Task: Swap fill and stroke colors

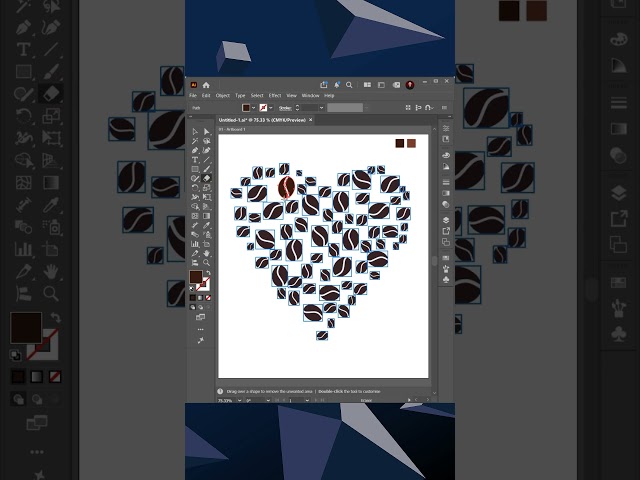Action: [208, 273]
